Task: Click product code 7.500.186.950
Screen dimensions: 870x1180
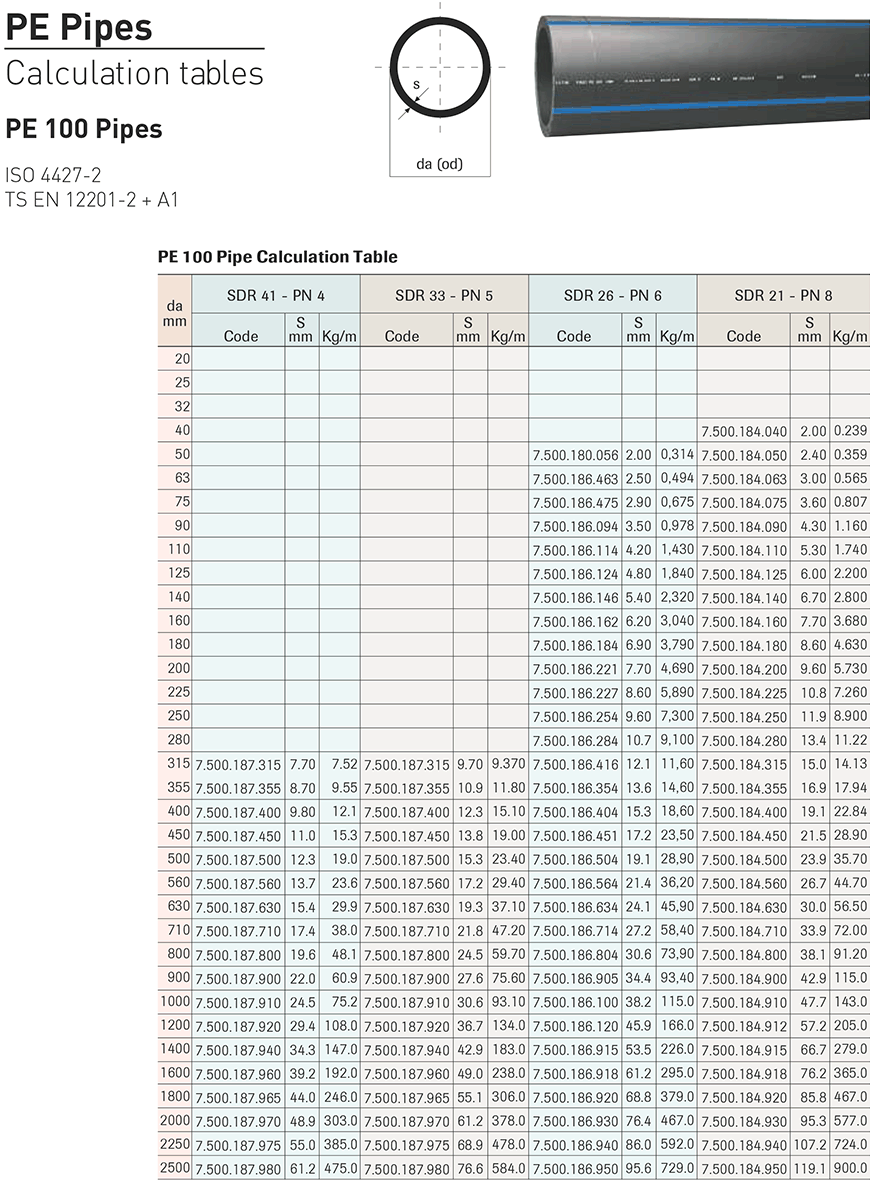Action: pyautogui.click(x=575, y=1168)
